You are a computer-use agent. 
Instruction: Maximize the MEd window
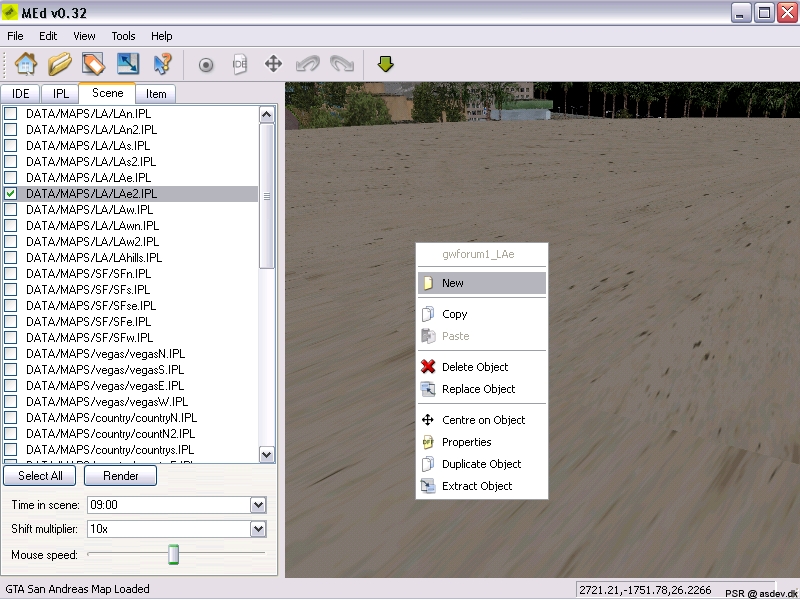764,12
